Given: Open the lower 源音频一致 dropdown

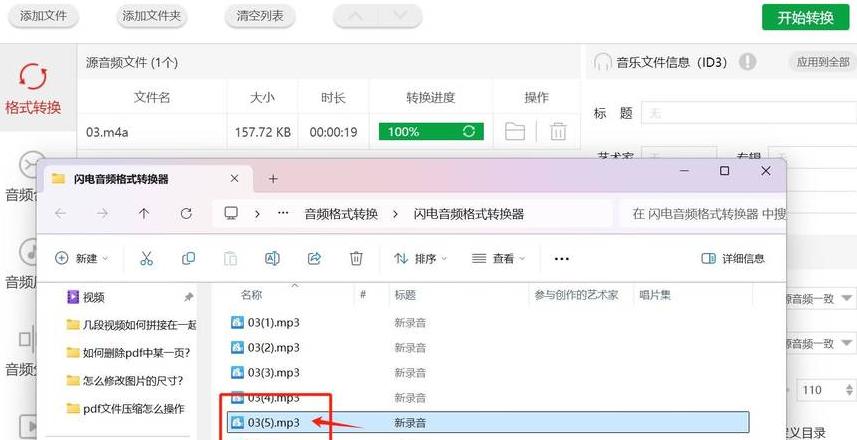Looking at the screenshot, I should click(x=819, y=343).
